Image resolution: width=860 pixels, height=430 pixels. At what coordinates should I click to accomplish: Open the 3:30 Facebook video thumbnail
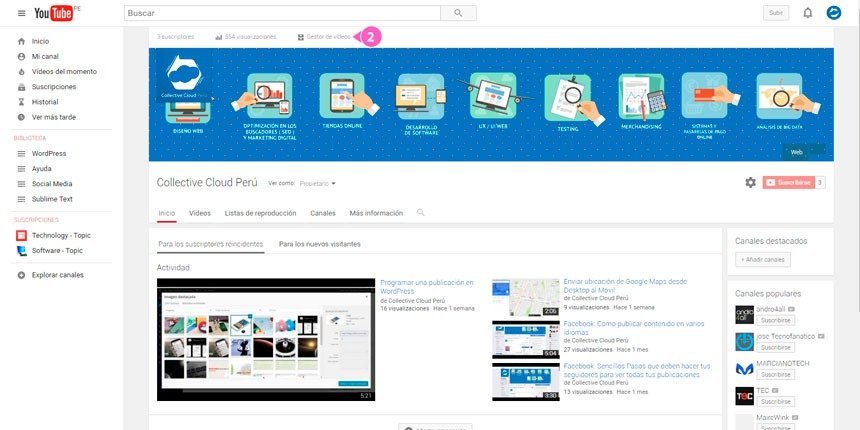click(525, 382)
